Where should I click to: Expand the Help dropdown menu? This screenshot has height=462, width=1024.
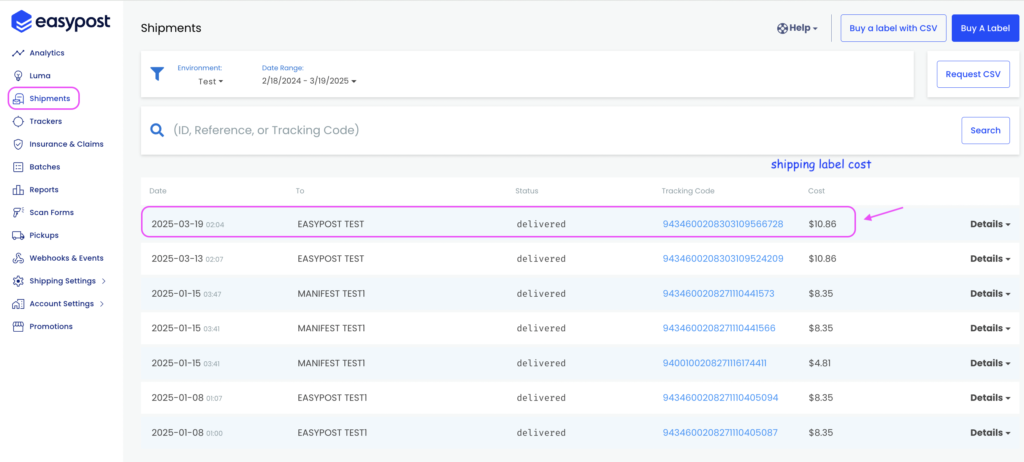pyautogui.click(x=797, y=28)
